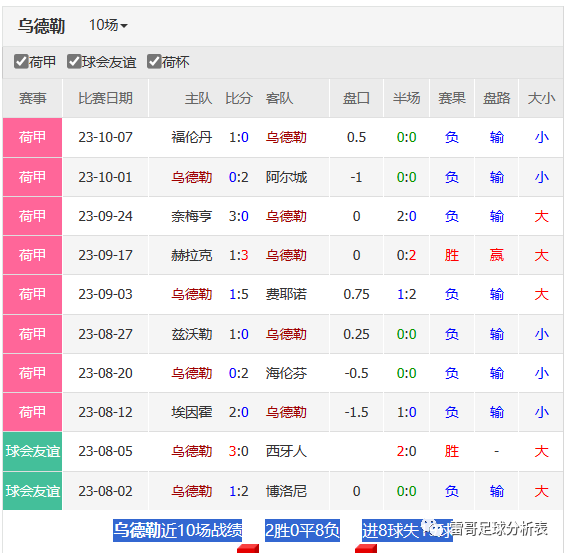Open the 福伦丹 team link
The image size is (565, 553).
(x=192, y=137)
